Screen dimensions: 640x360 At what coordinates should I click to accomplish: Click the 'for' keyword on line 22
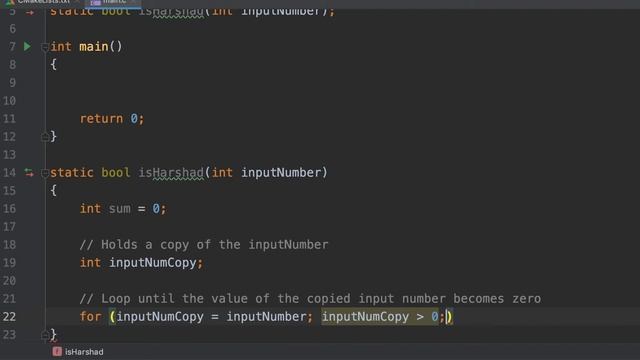90,317
